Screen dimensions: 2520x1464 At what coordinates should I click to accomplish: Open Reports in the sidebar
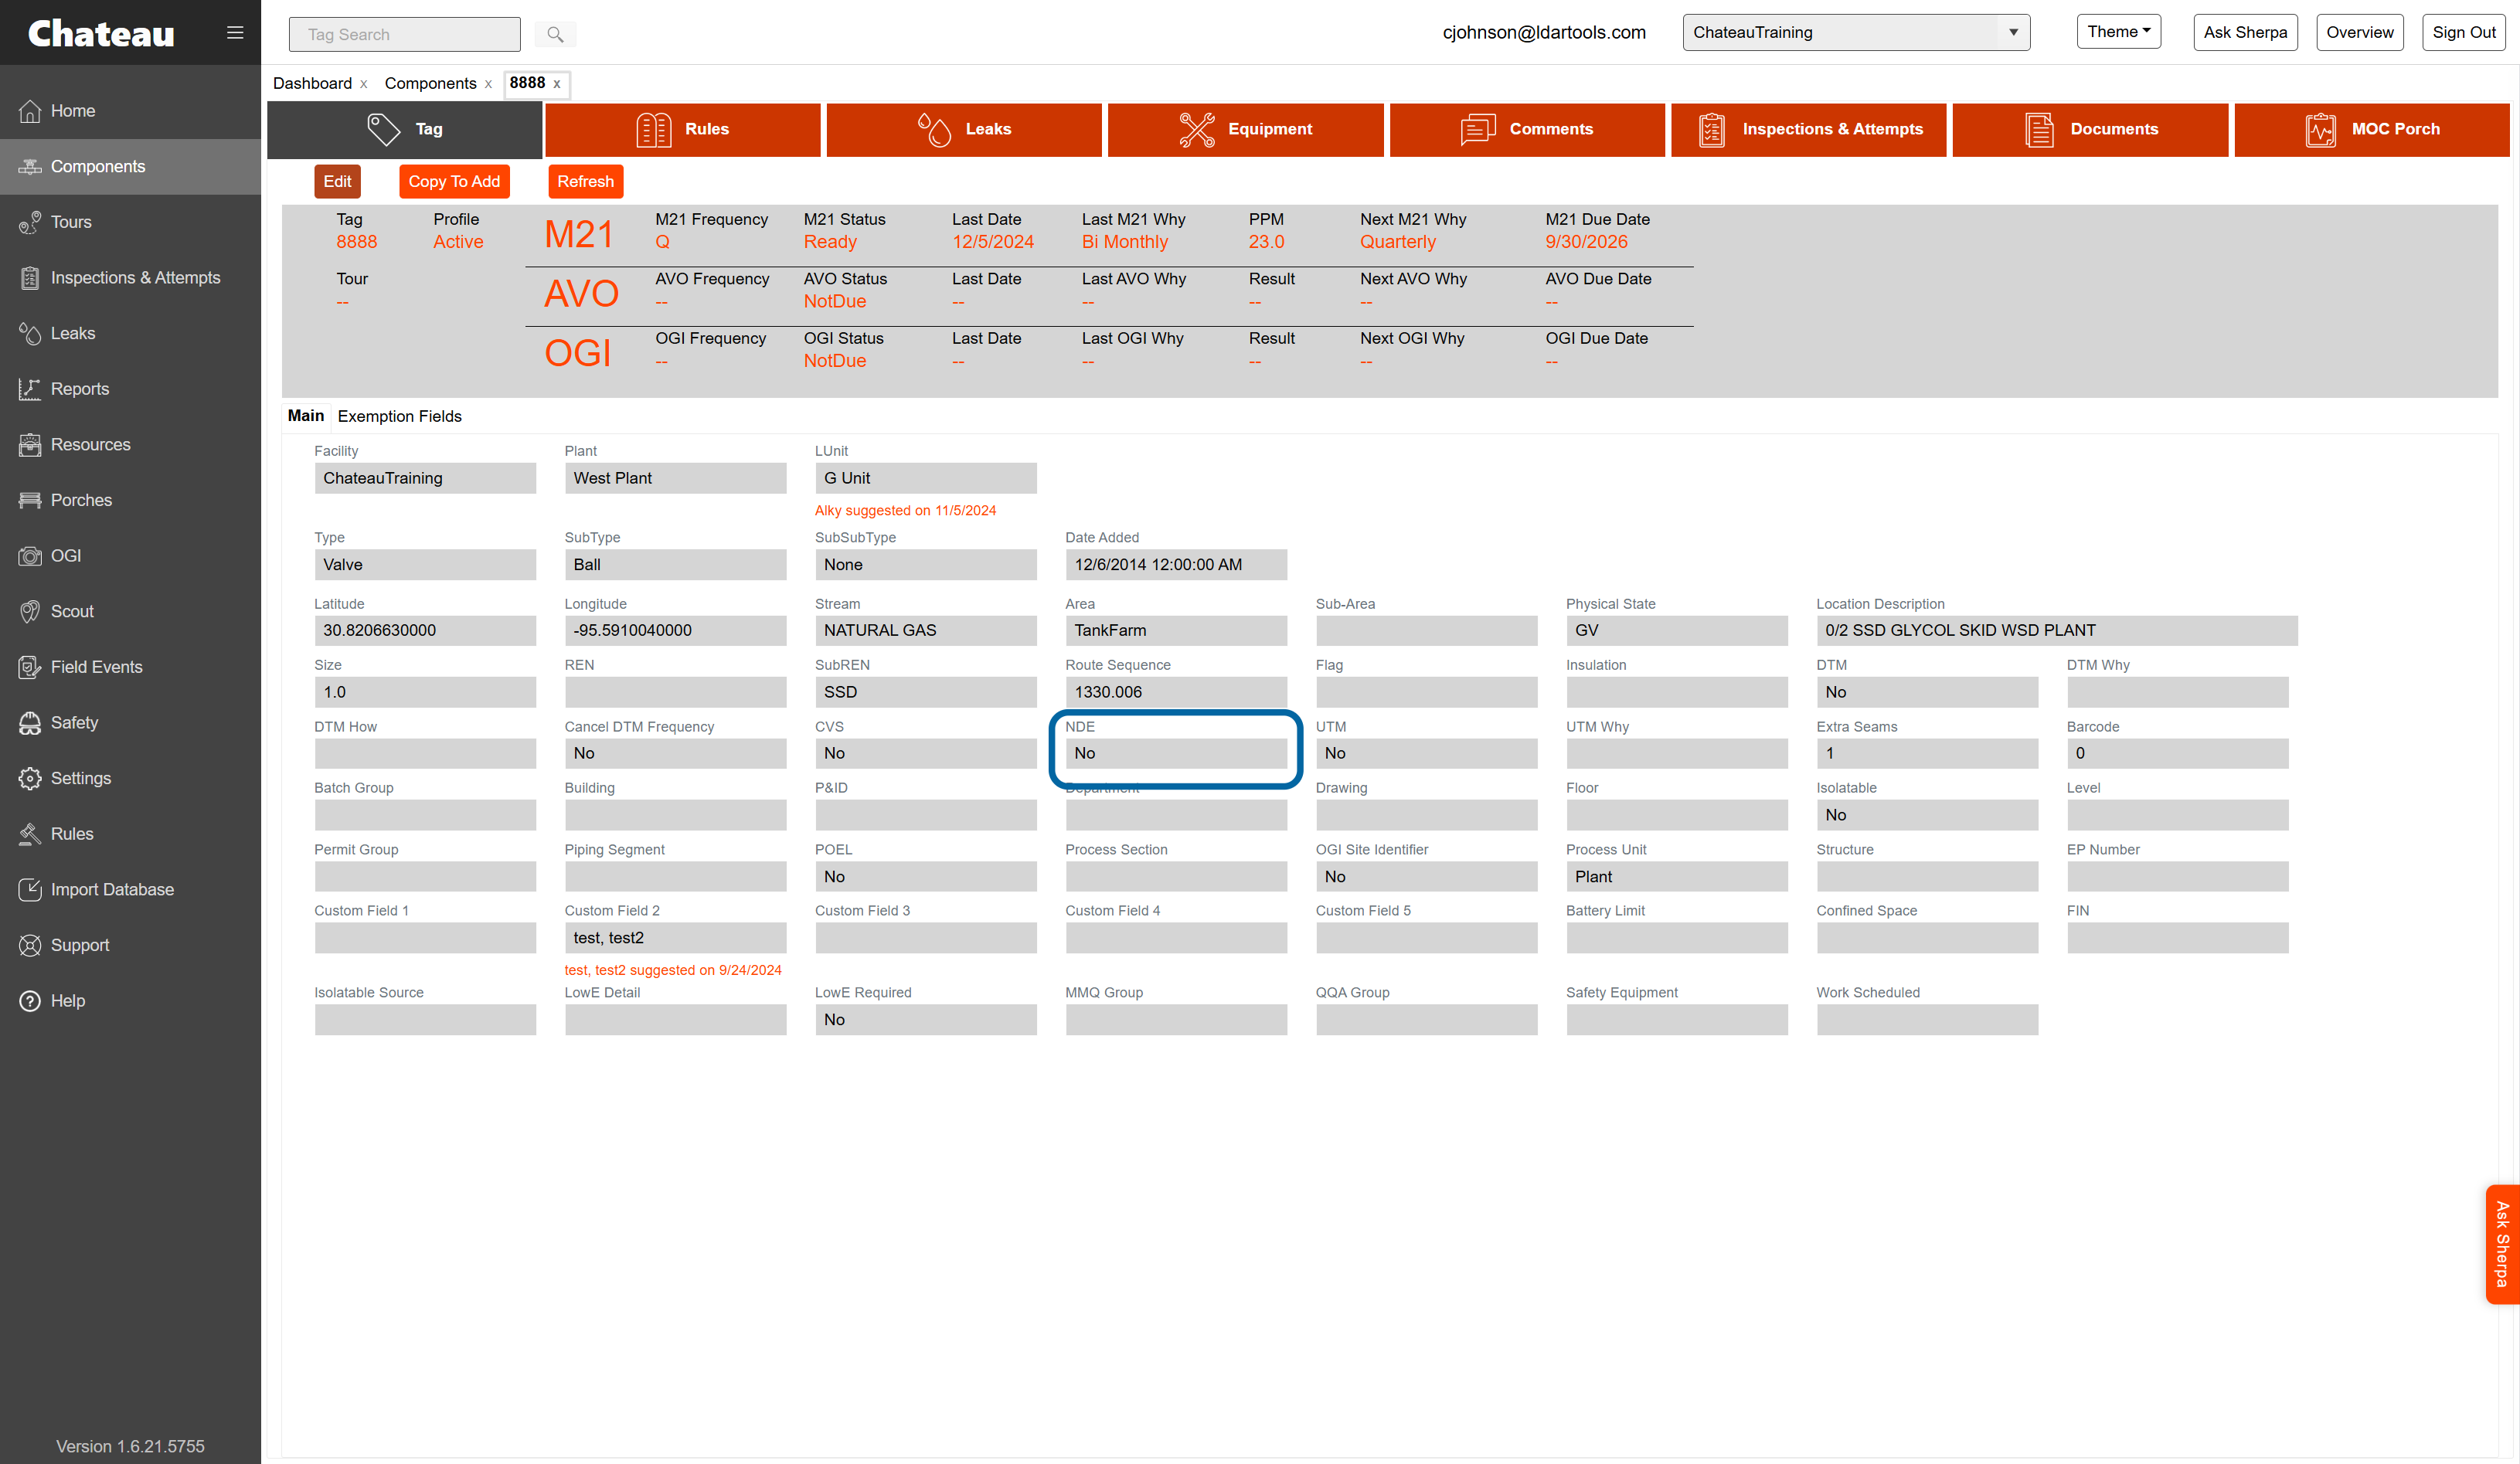coord(130,389)
